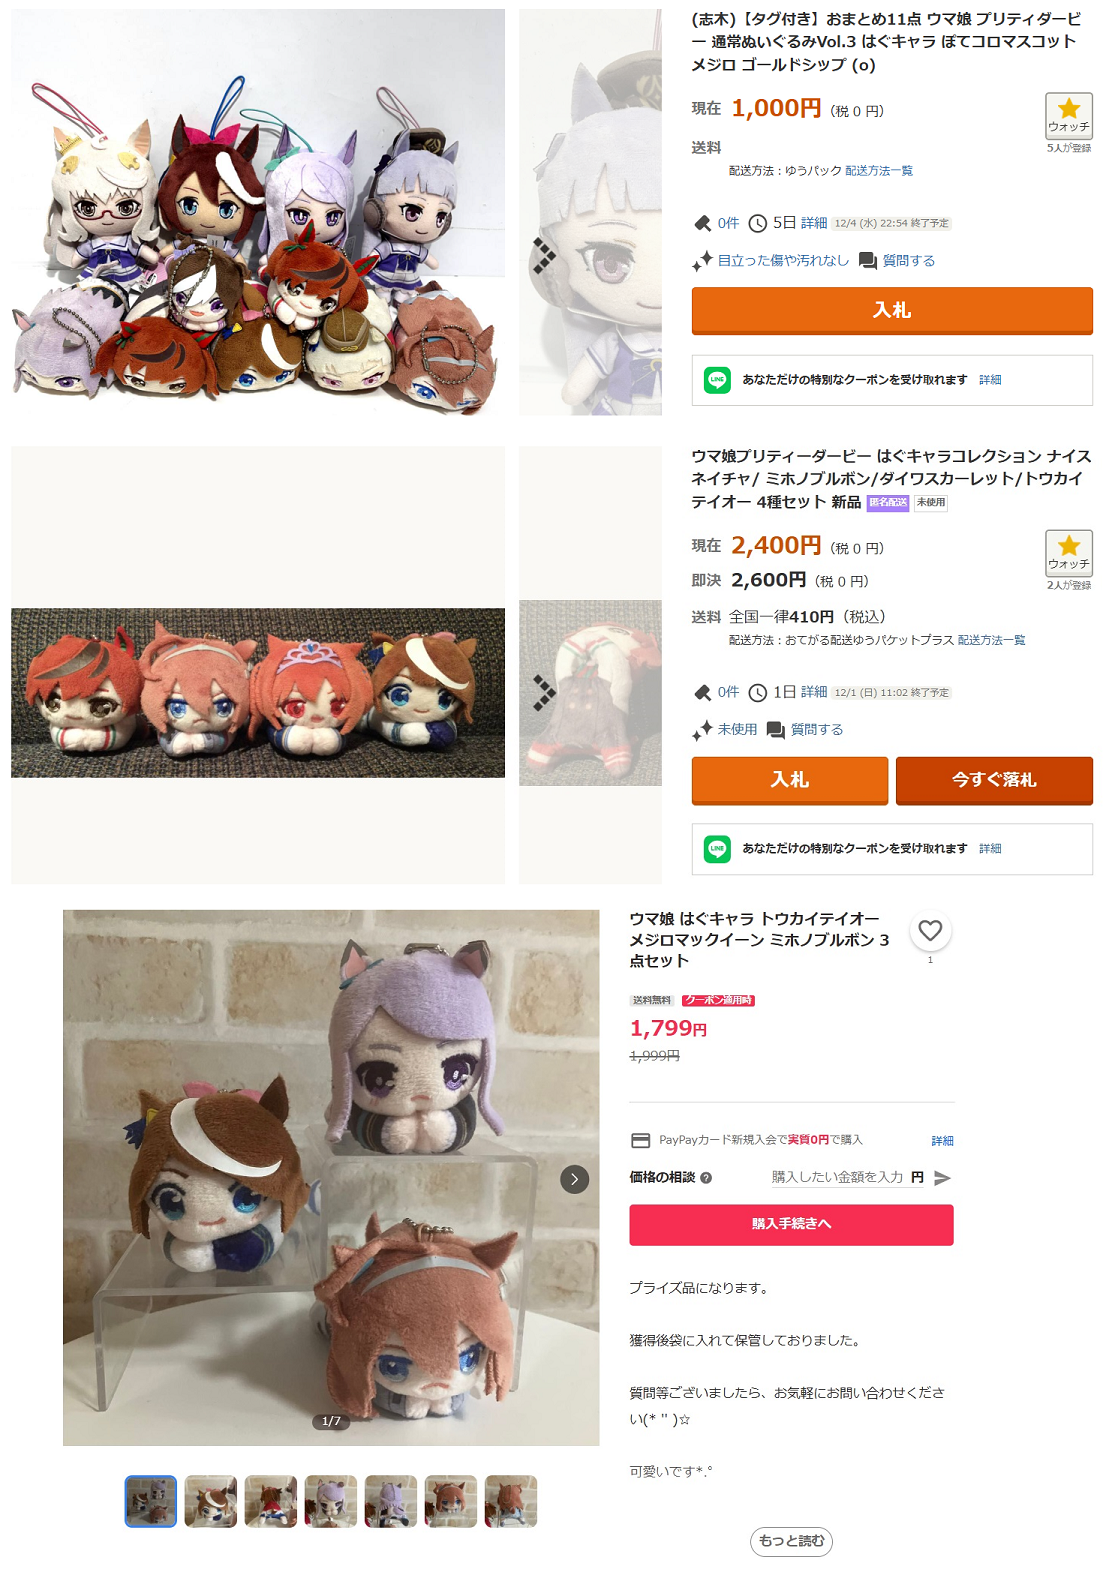Click the send arrow next to price offer
This screenshot has height=1575, width=1118.
click(x=942, y=1178)
